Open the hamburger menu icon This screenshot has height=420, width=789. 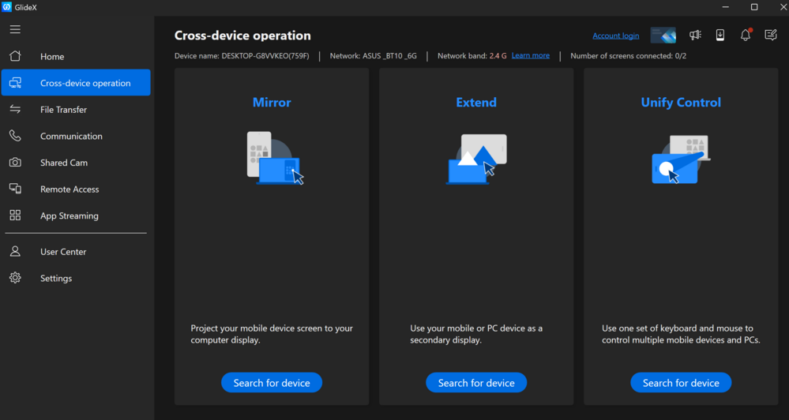pyautogui.click(x=15, y=29)
